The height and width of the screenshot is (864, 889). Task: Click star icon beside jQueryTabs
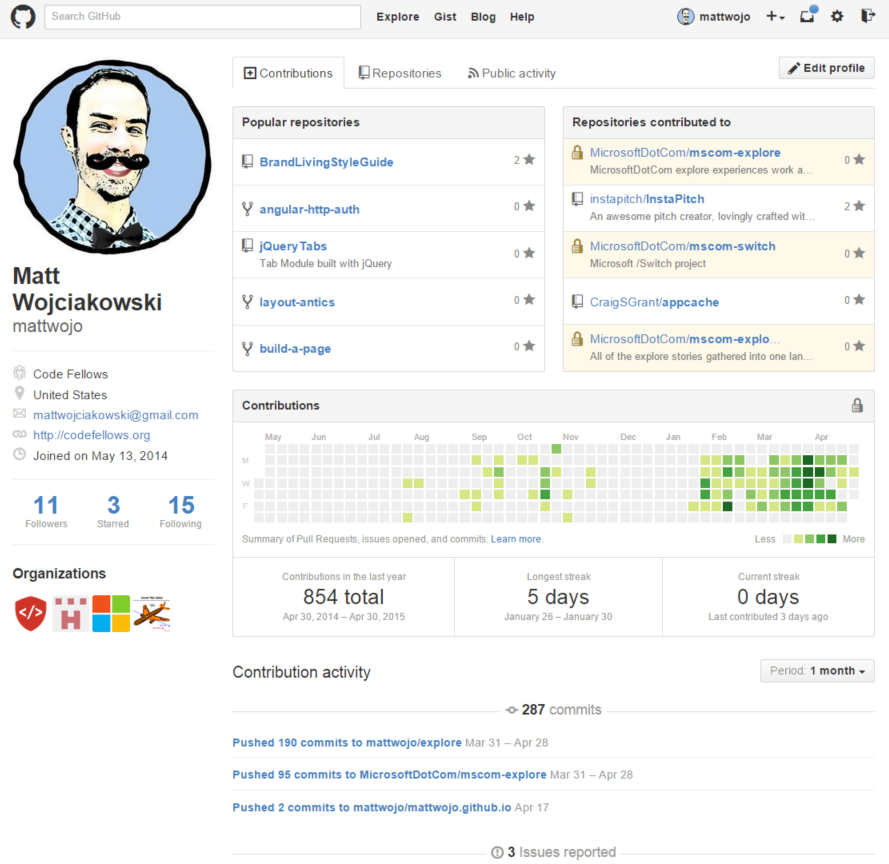(x=529, y=253)
